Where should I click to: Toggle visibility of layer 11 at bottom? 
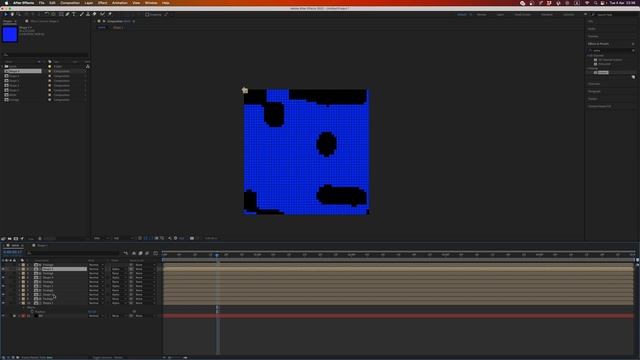[3, 316]
